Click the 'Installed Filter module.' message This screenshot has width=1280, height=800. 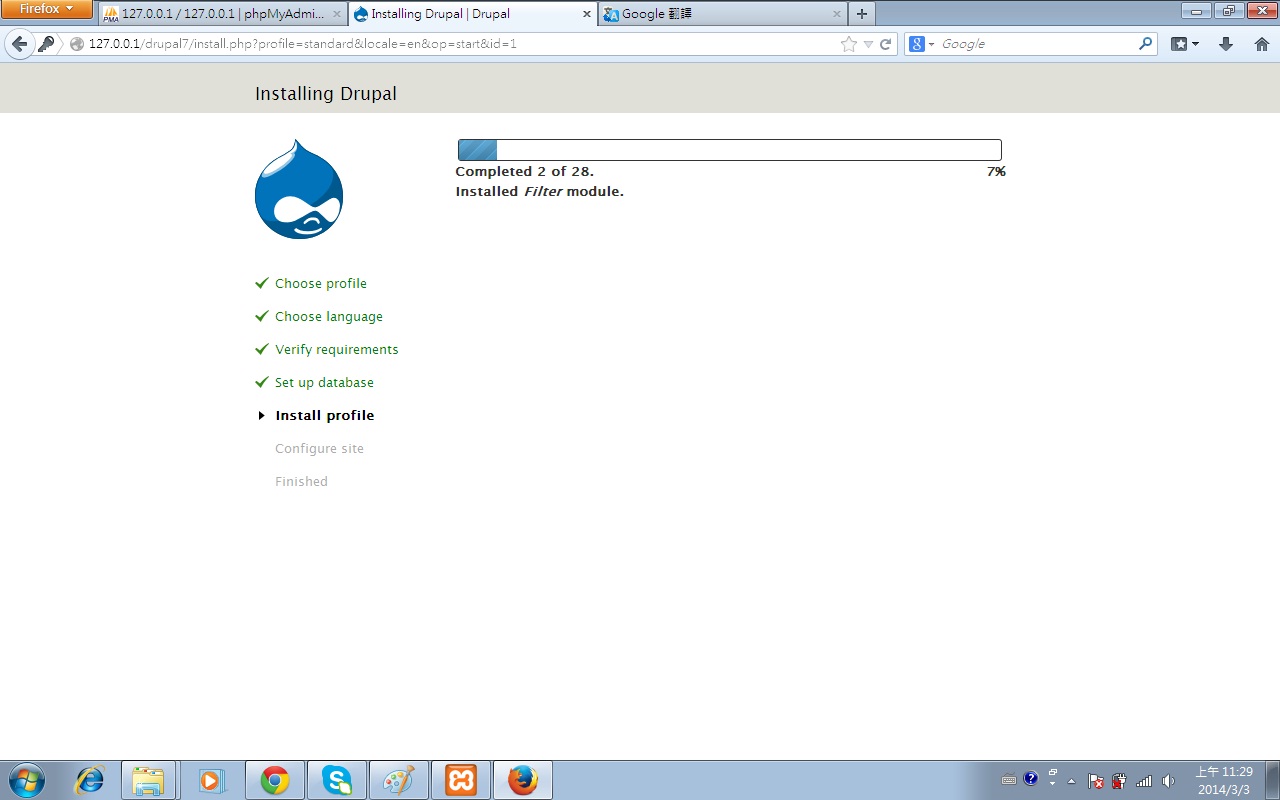pos(539,192)
